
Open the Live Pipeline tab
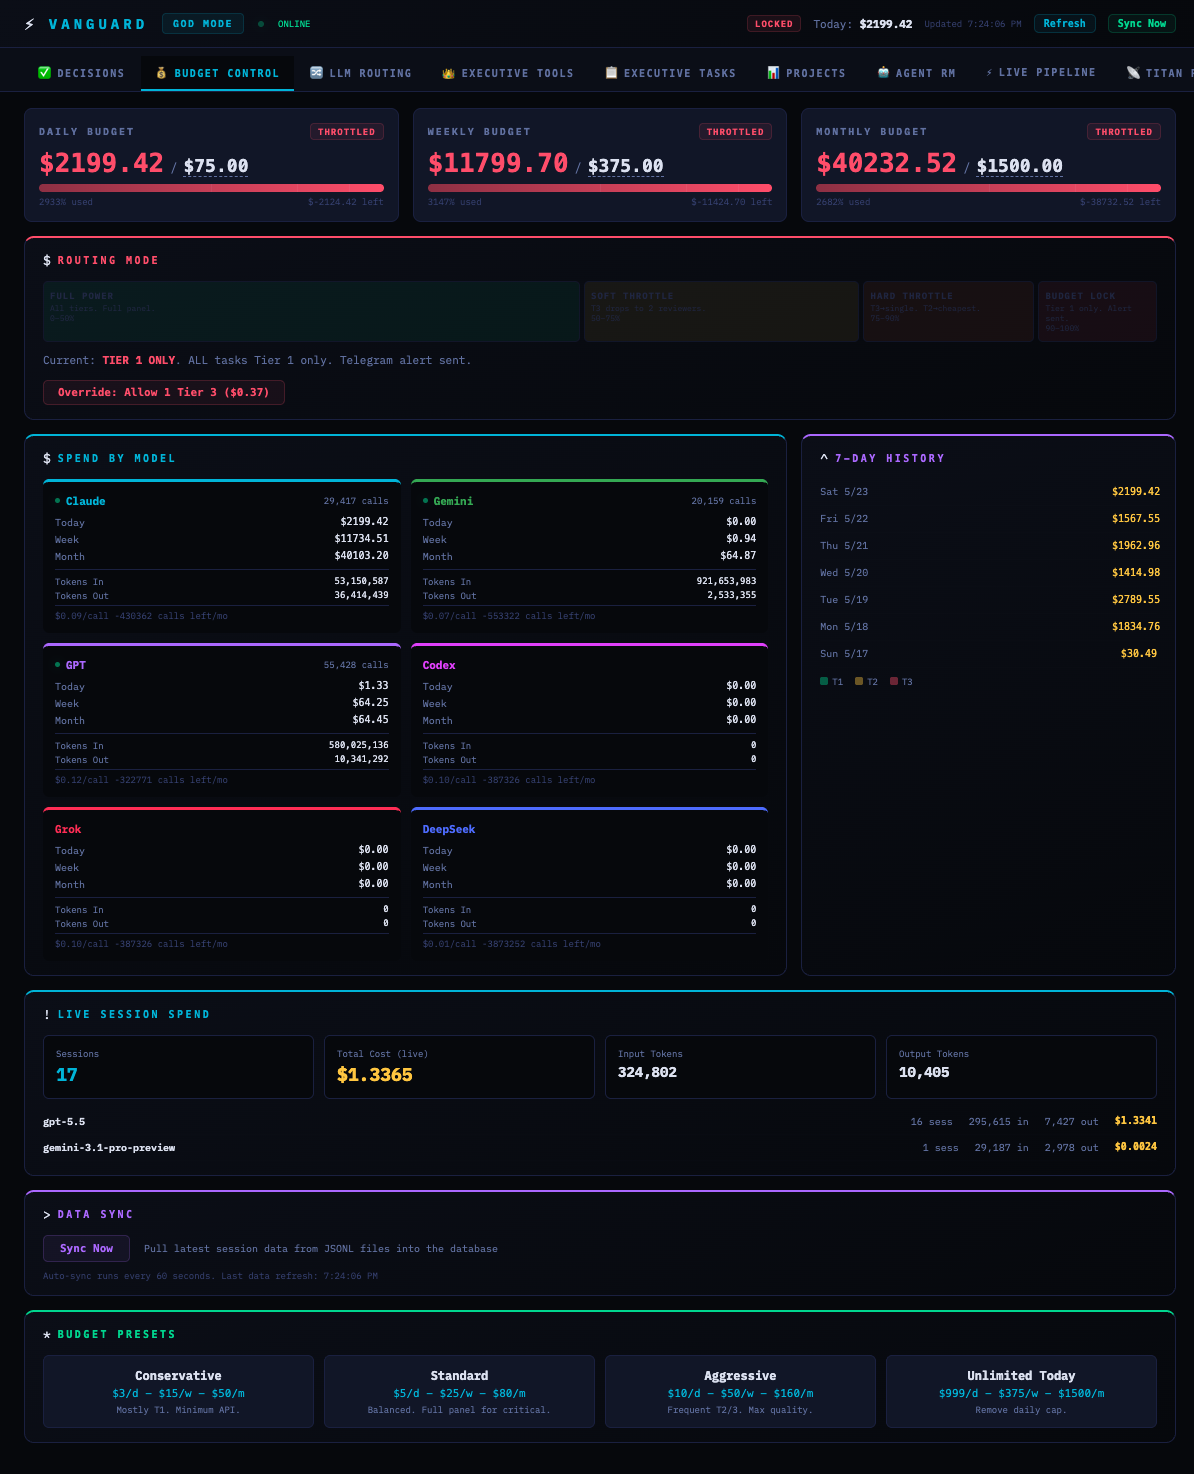[1040, 73]
